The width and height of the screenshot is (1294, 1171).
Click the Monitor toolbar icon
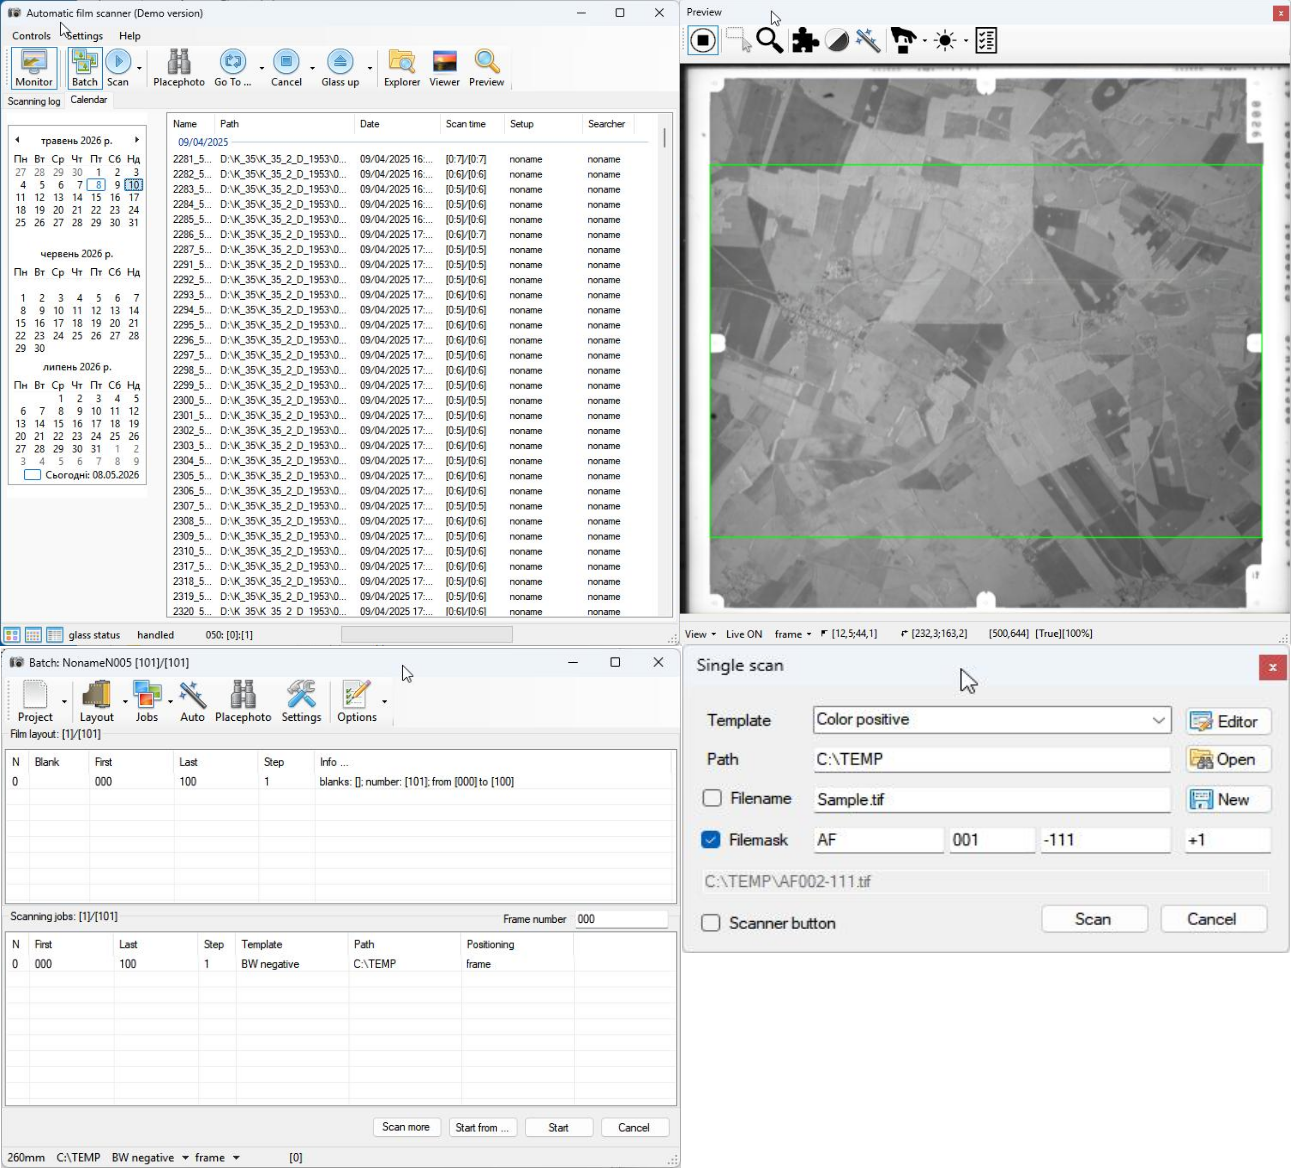coord(34,69)
